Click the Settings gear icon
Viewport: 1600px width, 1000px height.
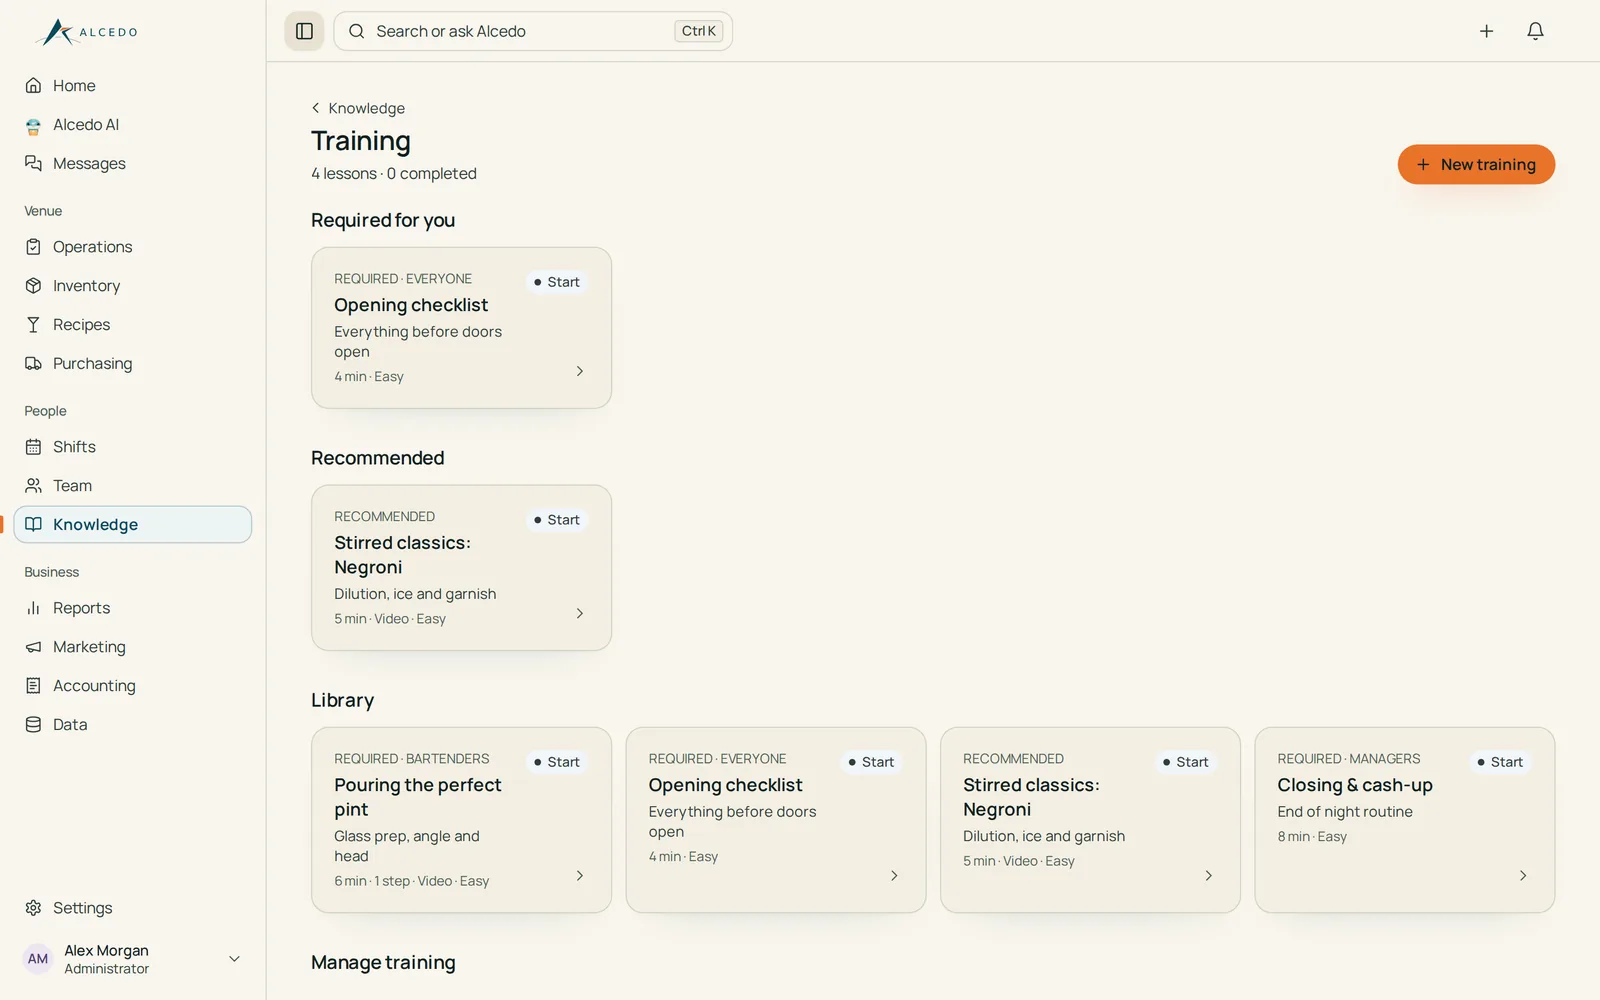33,908
